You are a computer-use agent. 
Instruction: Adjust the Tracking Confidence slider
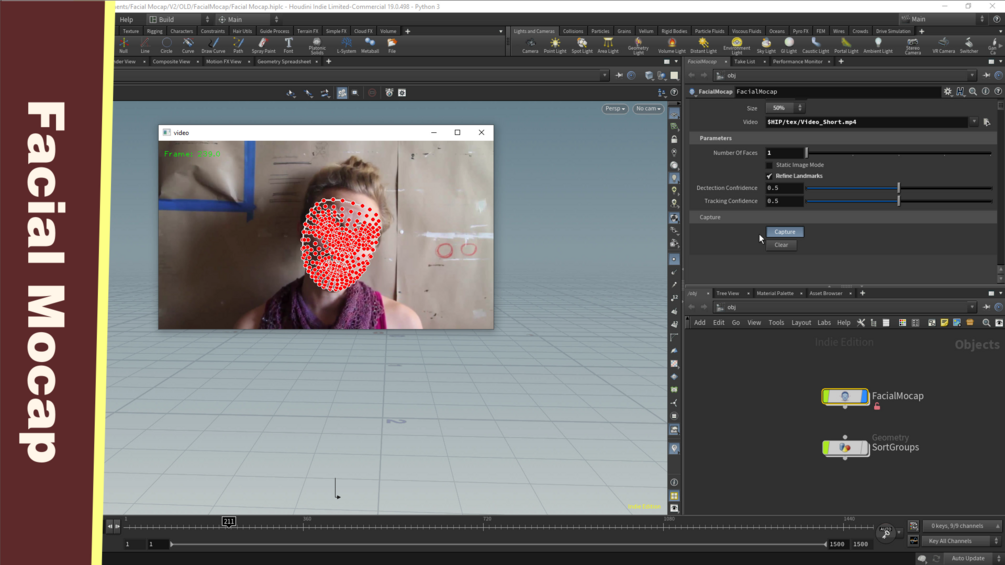tap(898, 201)
